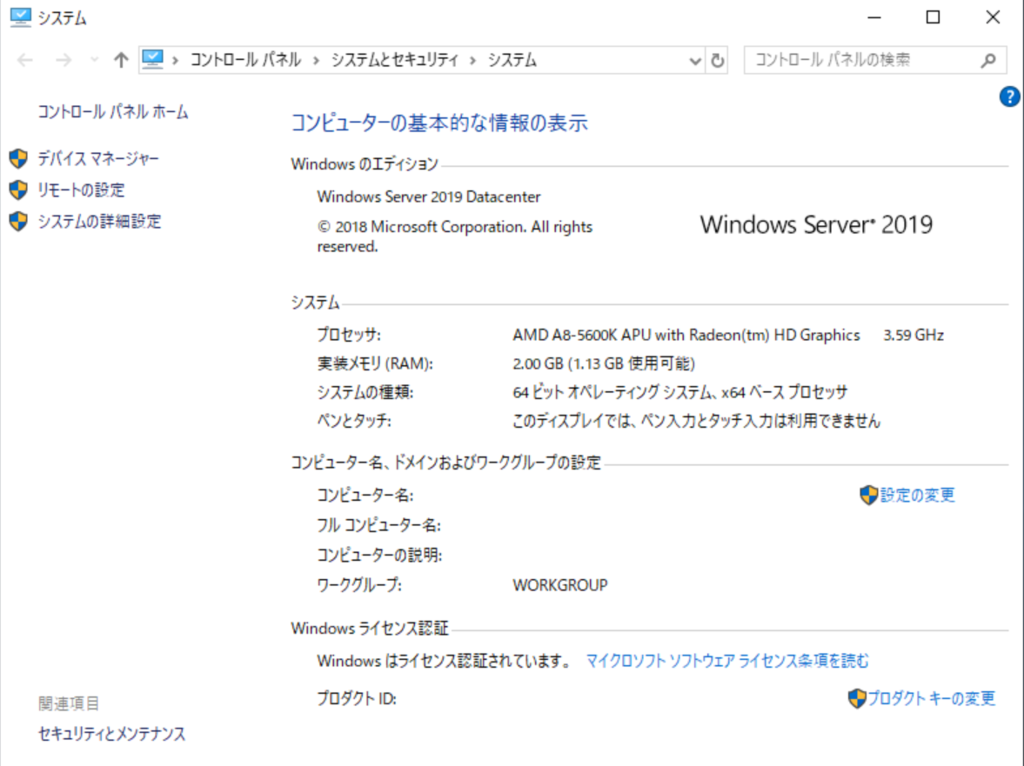Click the コンピューター名: label
The image size is (1024, 766).
[365, 495]
